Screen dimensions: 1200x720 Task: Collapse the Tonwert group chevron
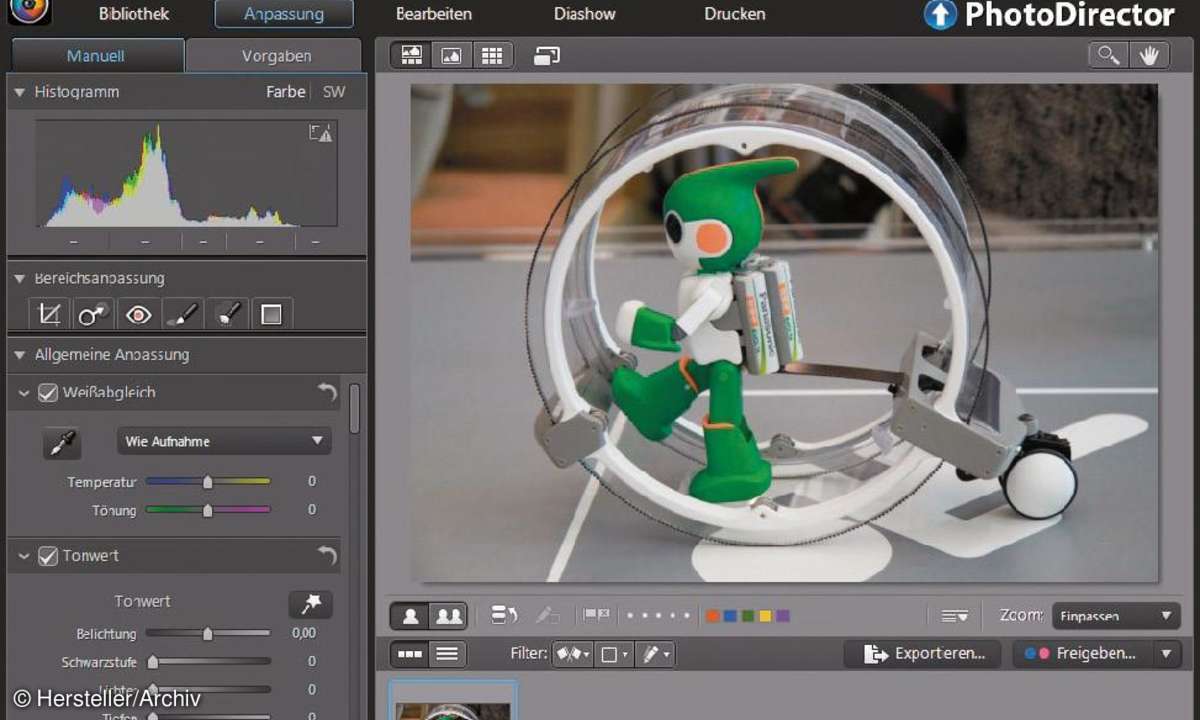(x=24, y=556)
